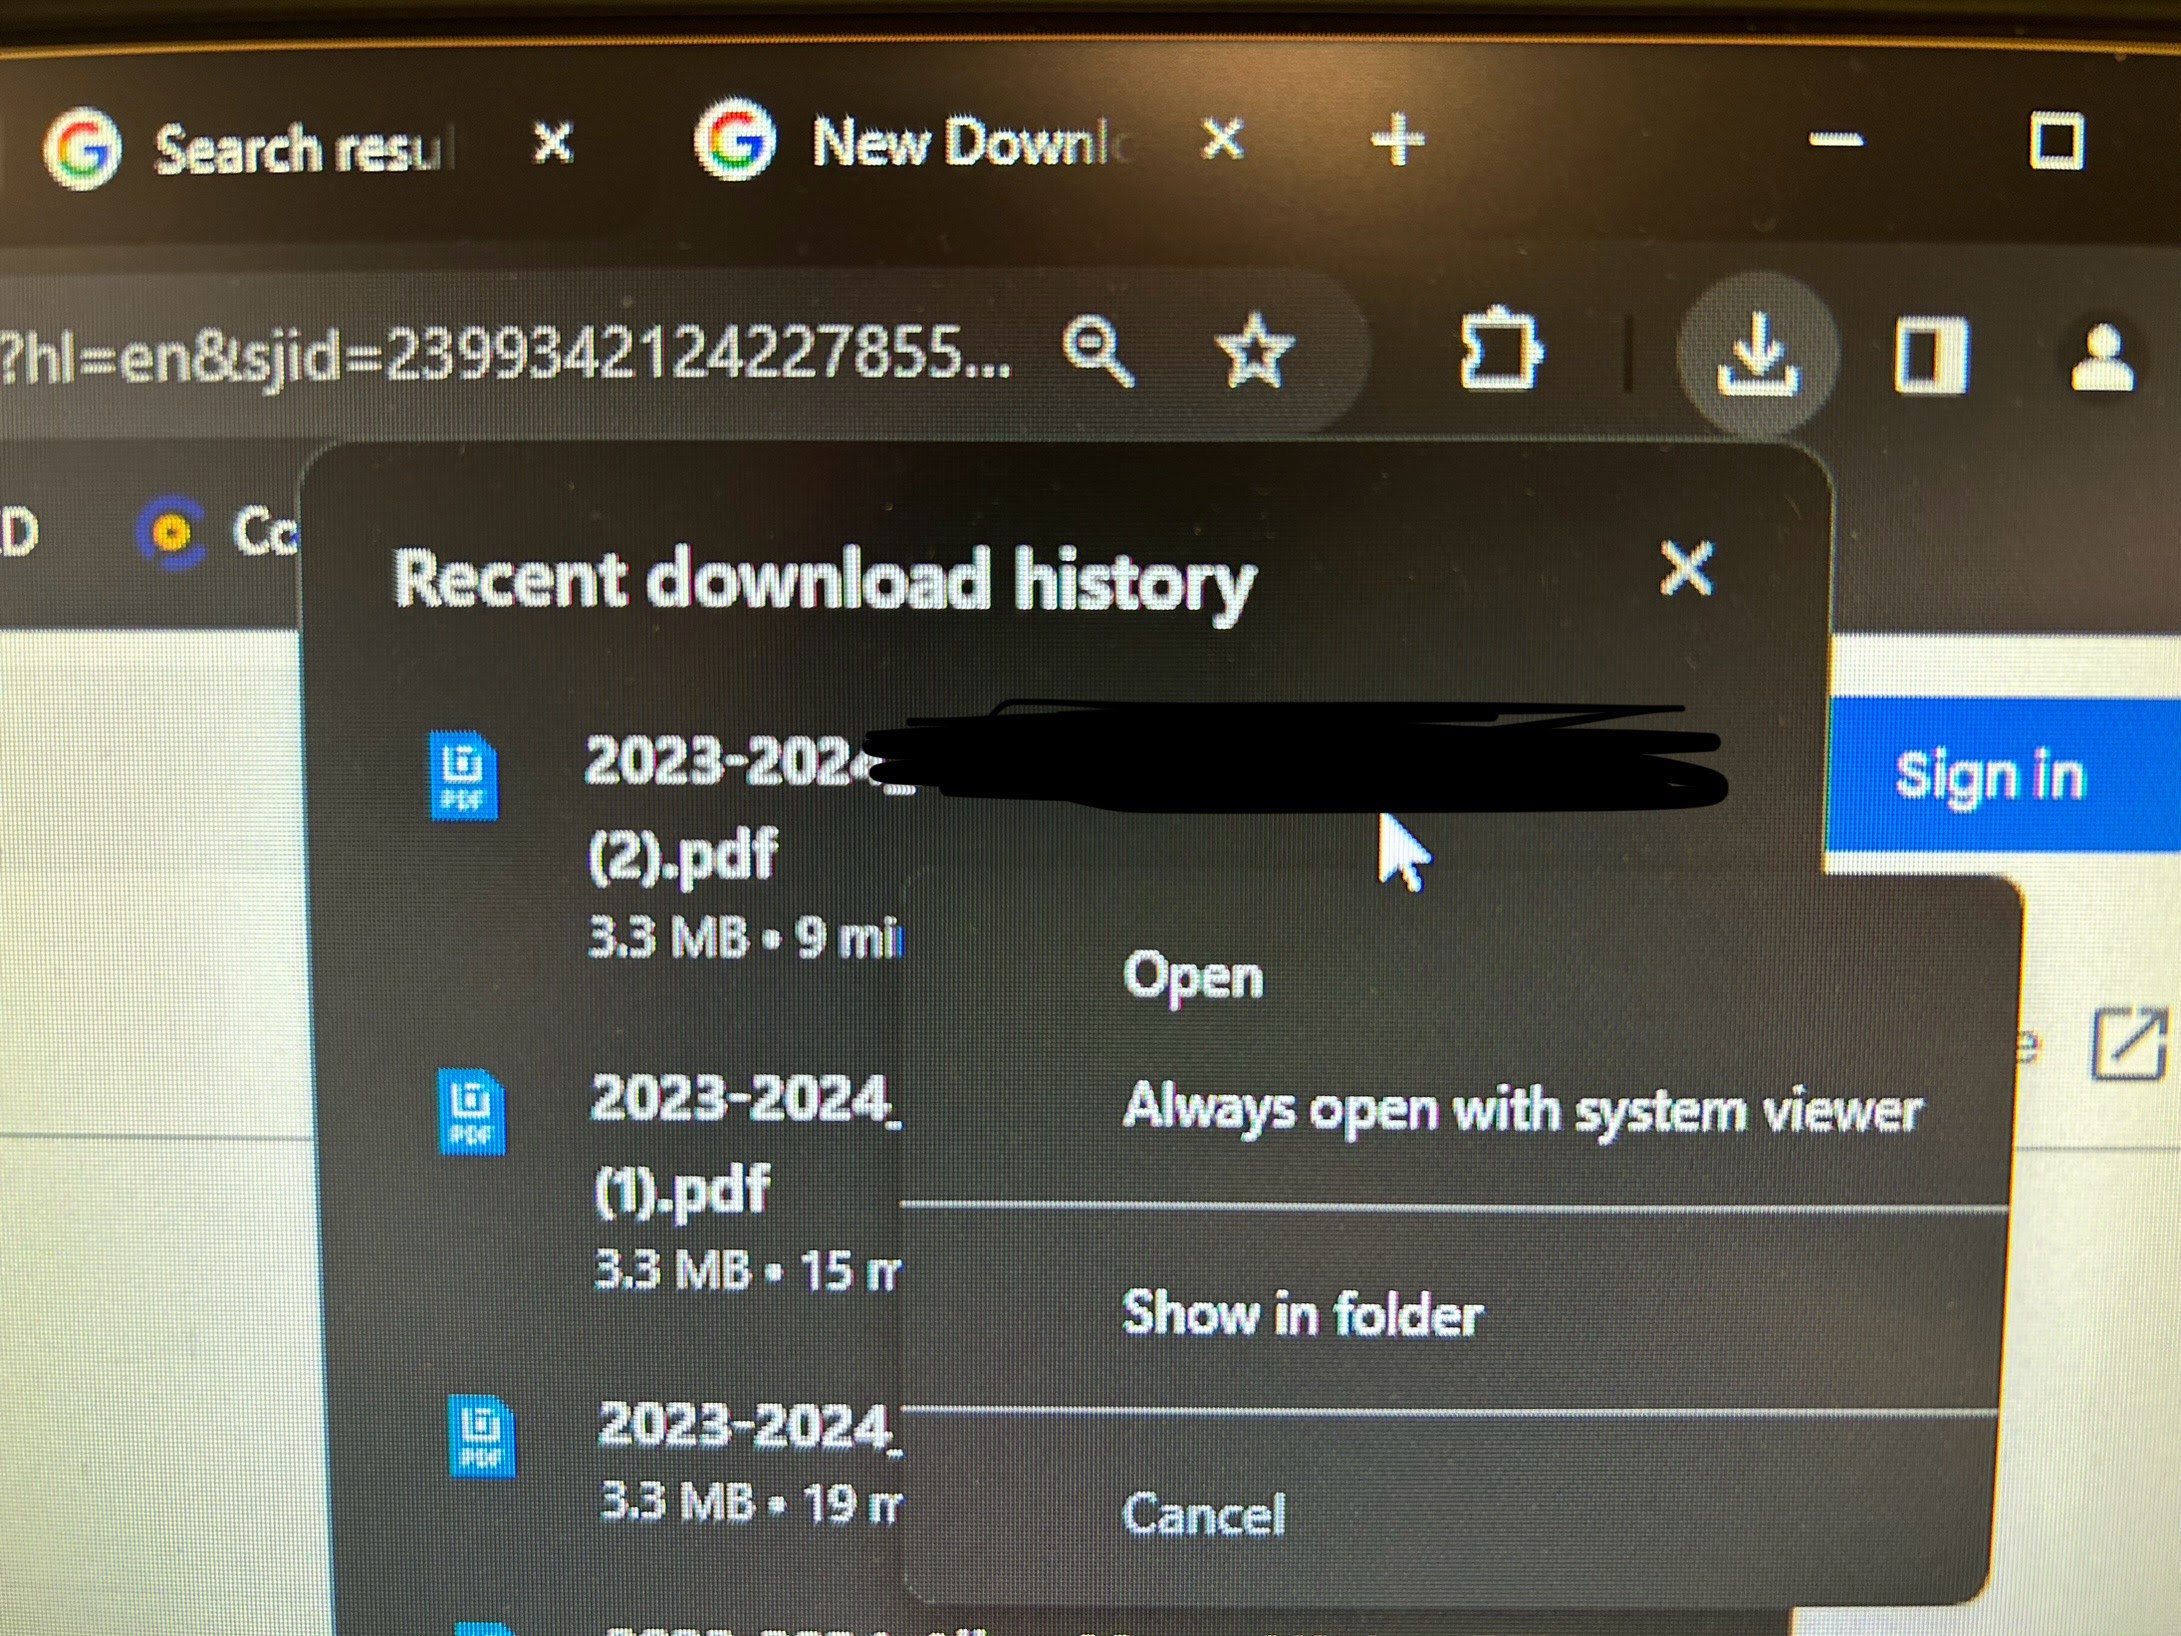The height and width of the screenshot is (1636, 2181).
Task: Open a new tab with plus button
Action: [x=1397, y=140]
